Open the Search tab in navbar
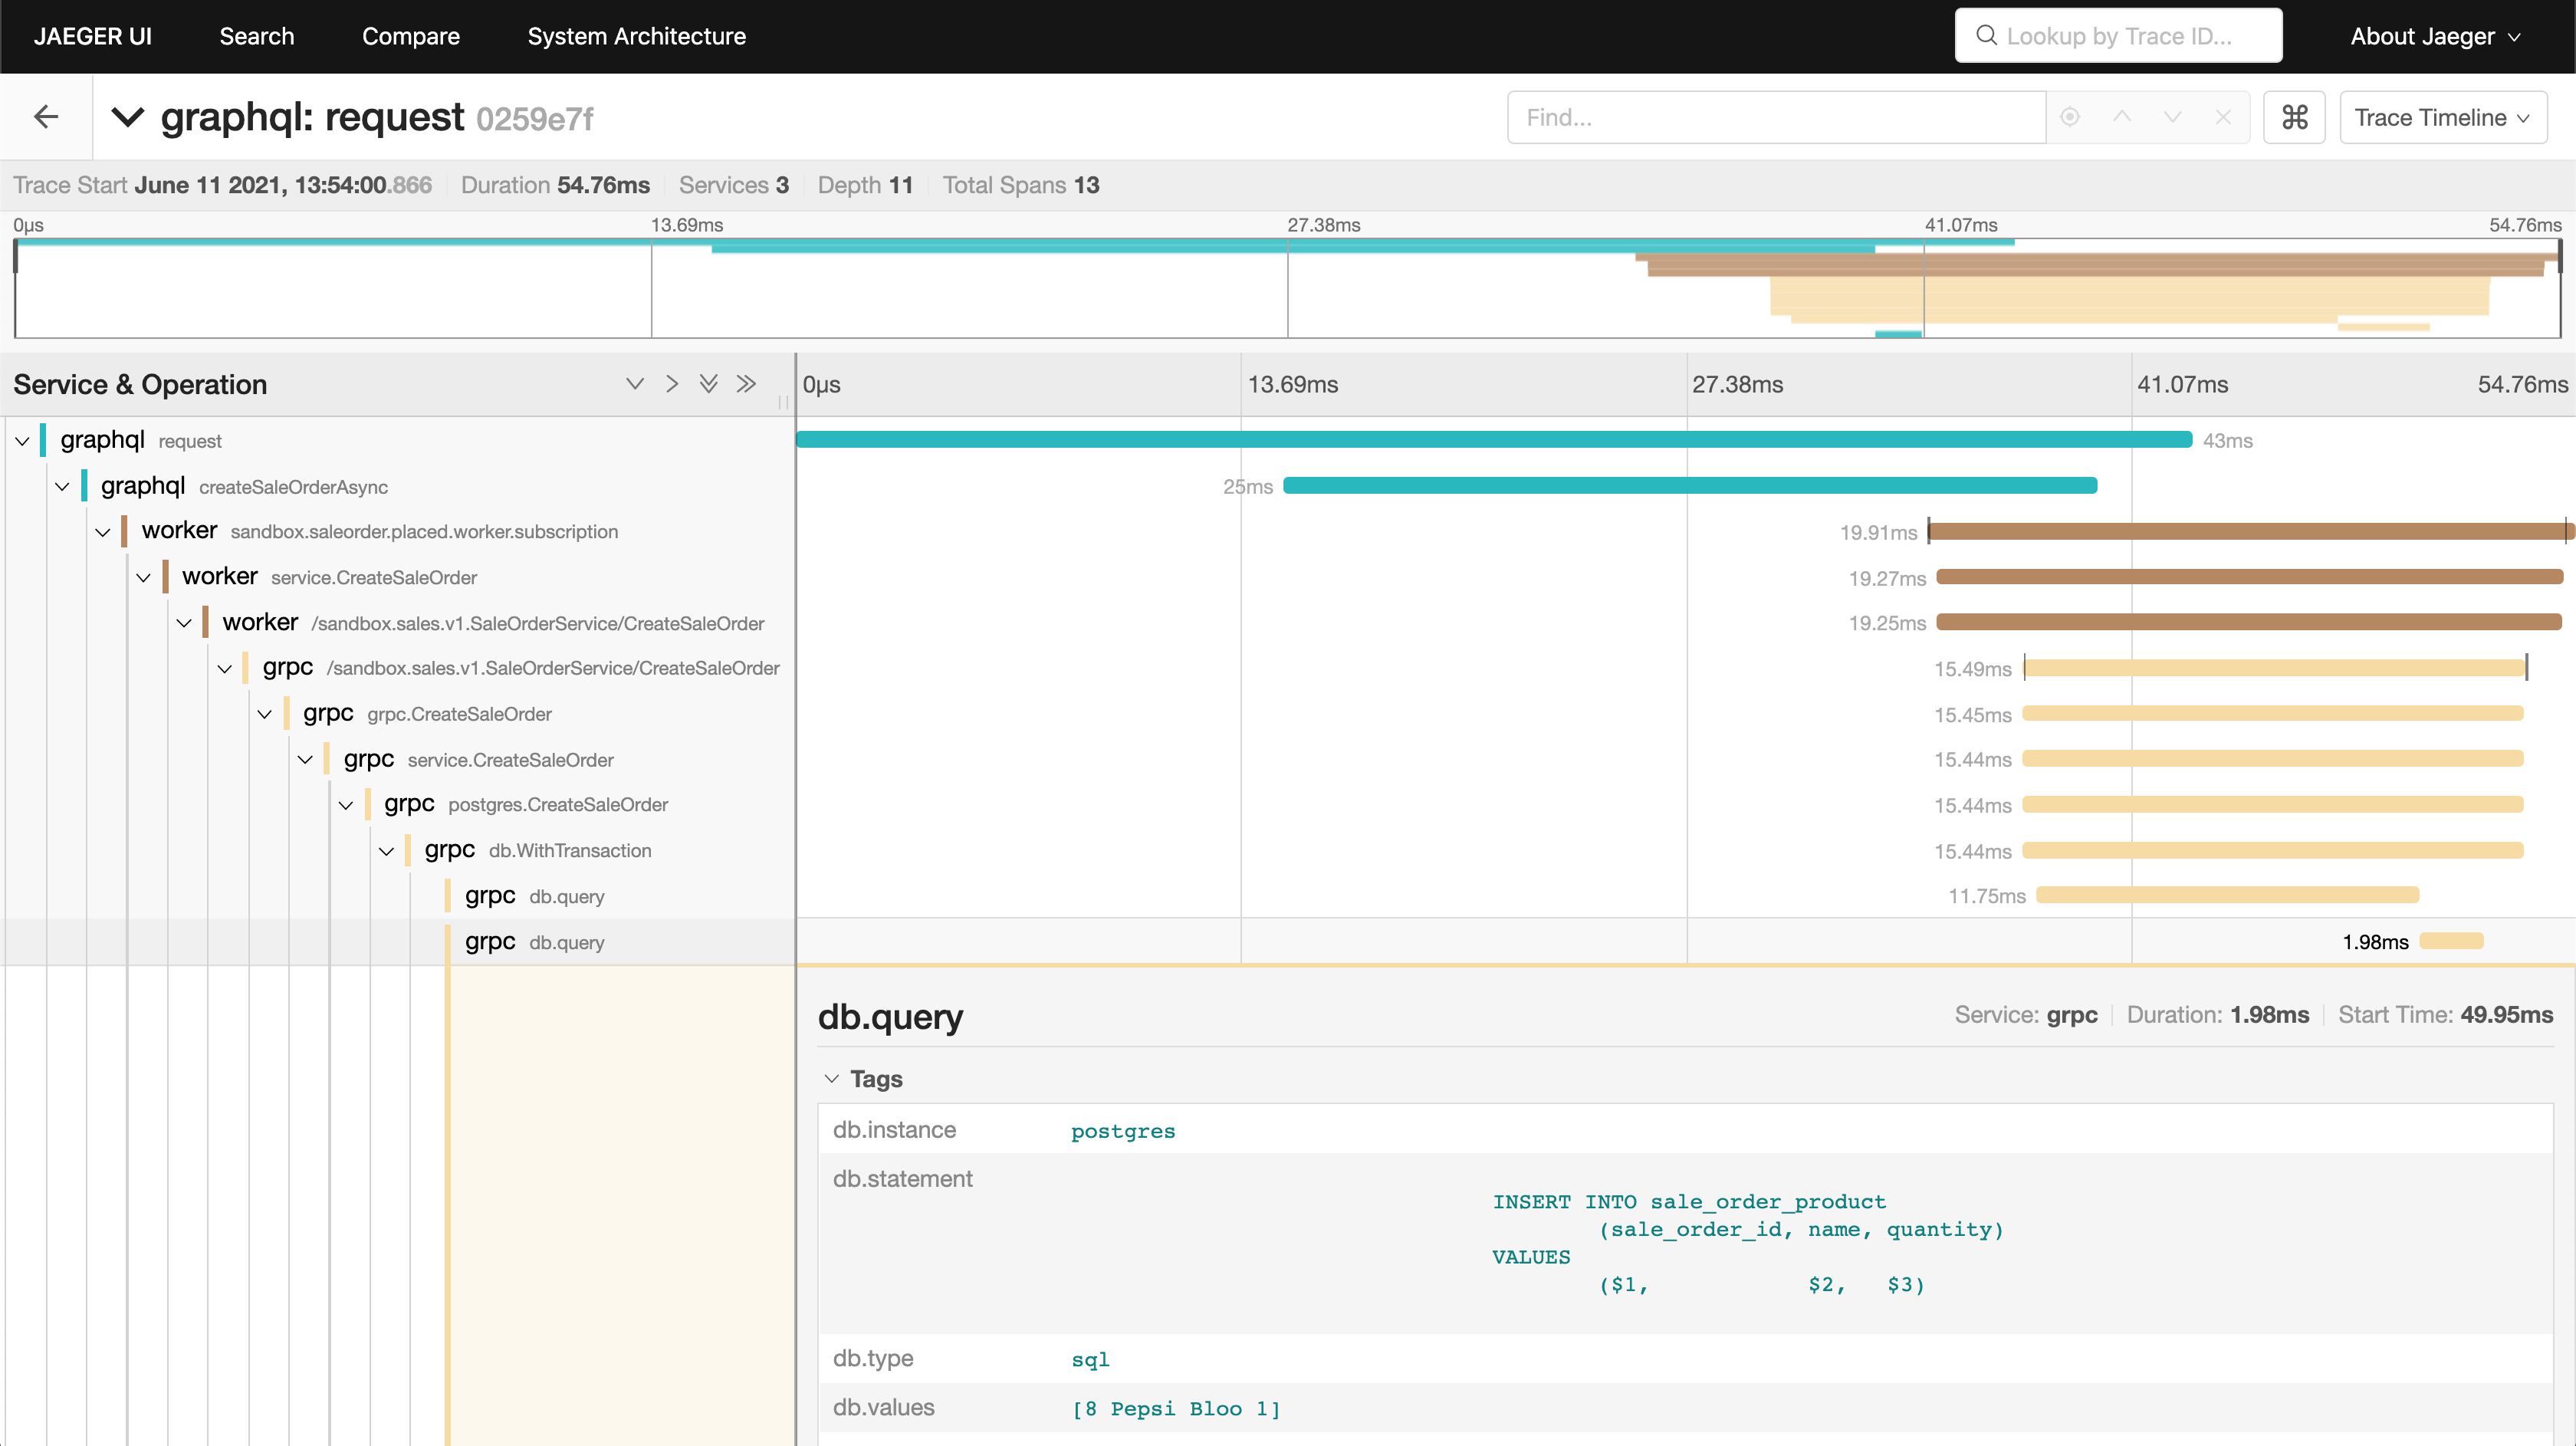This screenshot has width=2576, height=1446. 257,36
